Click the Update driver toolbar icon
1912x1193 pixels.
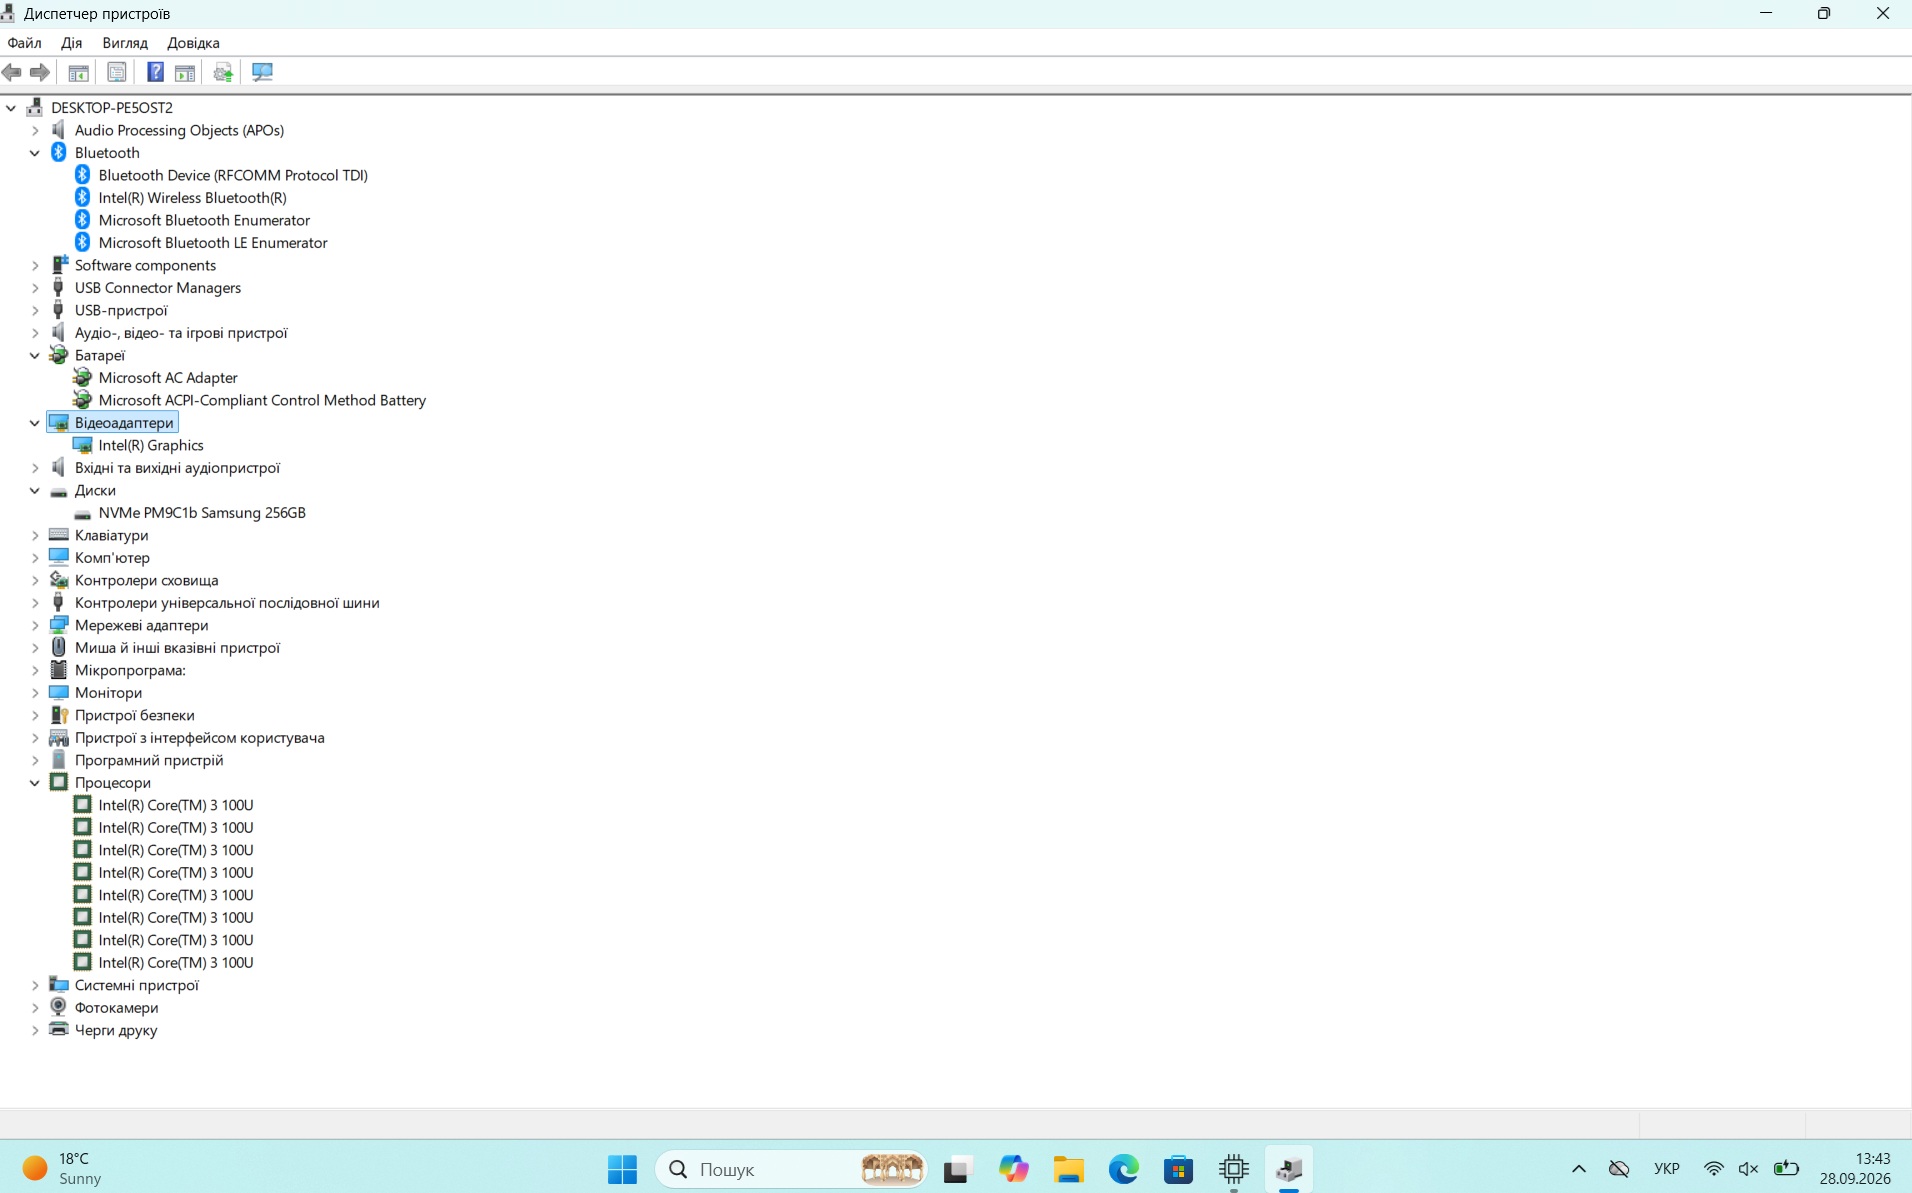[223, 72]
